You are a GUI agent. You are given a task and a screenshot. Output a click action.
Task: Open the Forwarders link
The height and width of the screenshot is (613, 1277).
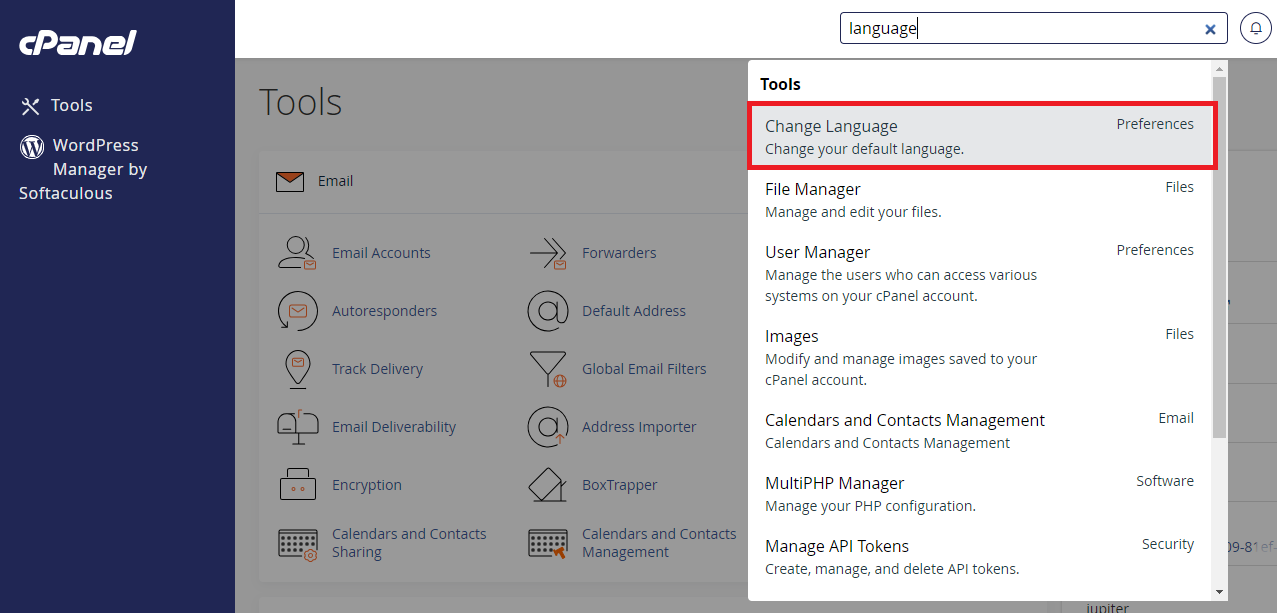pos(619,253)
